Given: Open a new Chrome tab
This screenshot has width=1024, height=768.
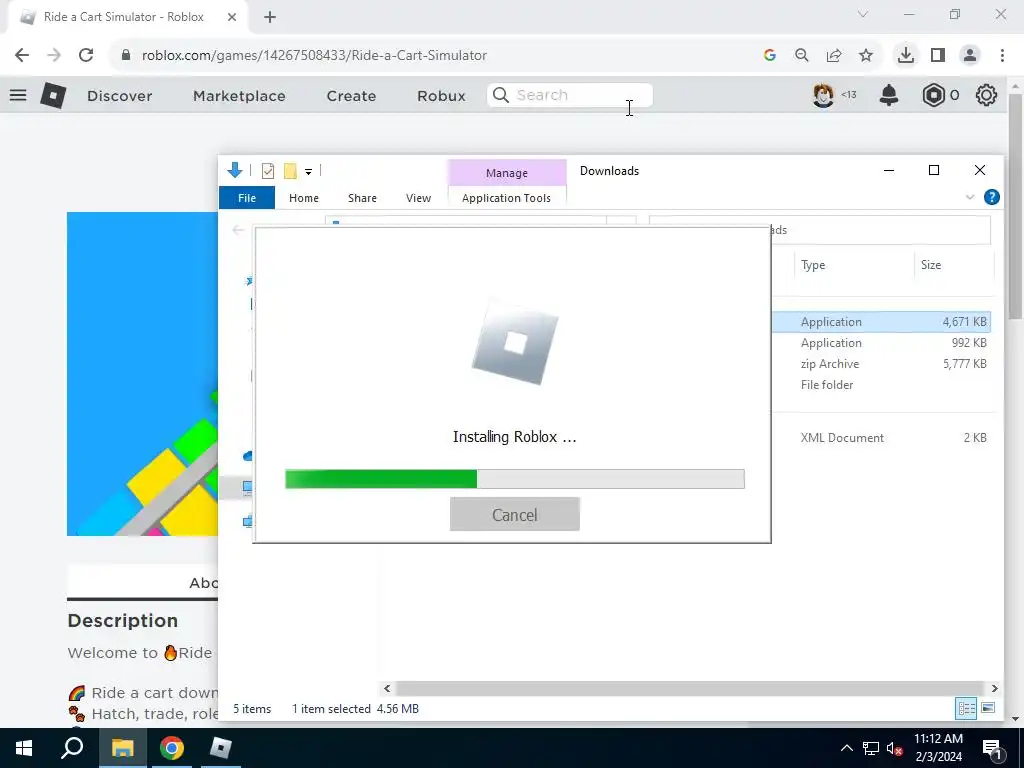Looking at the screenshot, I should [270, 17].
